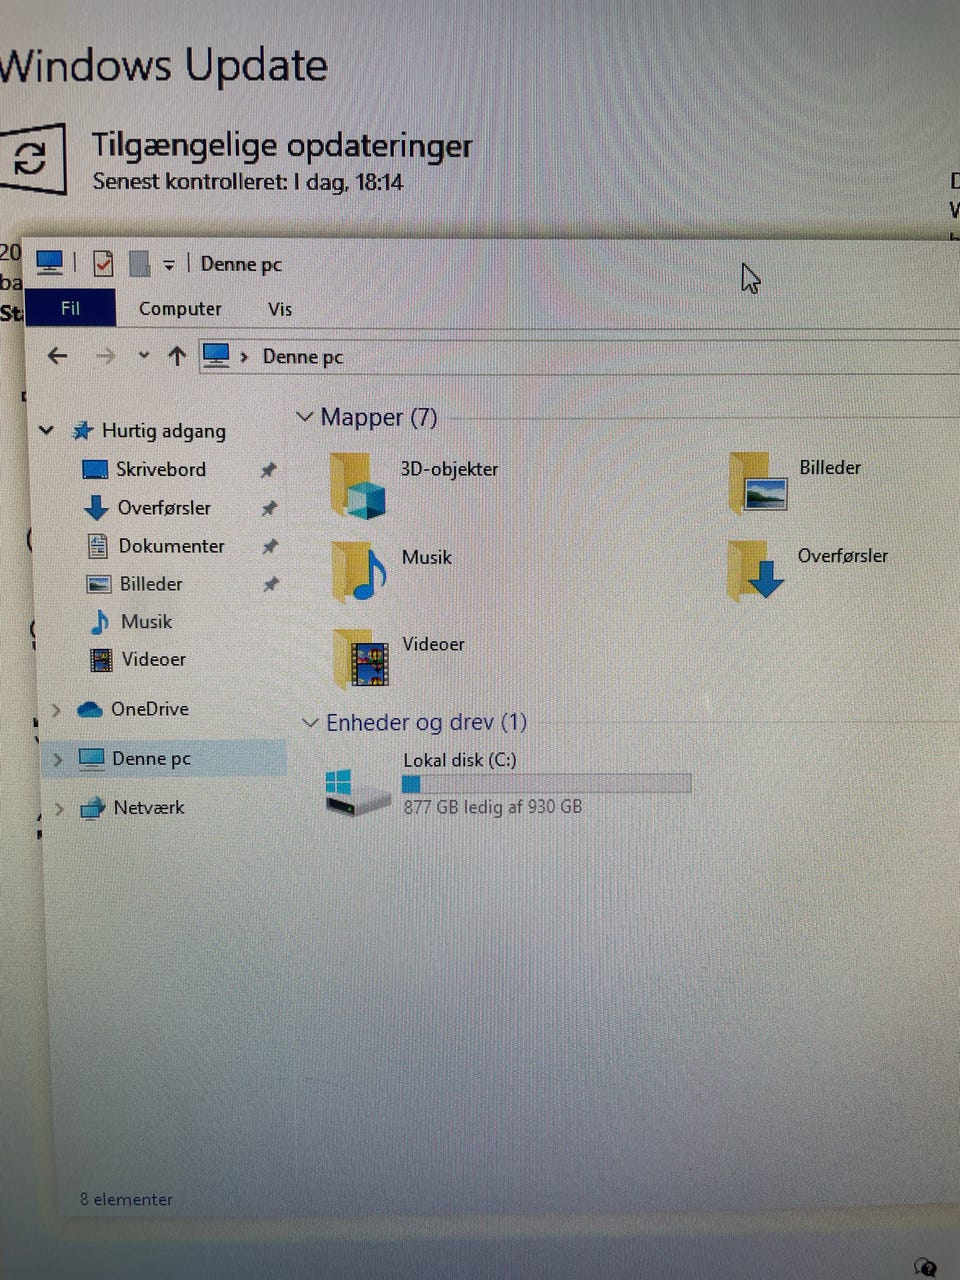960x1280 pixels.
Task: Collapse the Mapper (7) group
Action: pos(305,417)
